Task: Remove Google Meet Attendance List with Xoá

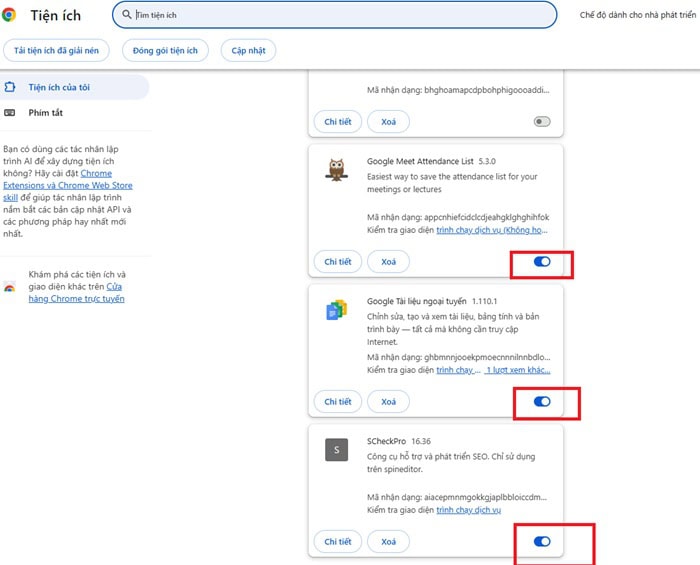Action: coord(388,262)
